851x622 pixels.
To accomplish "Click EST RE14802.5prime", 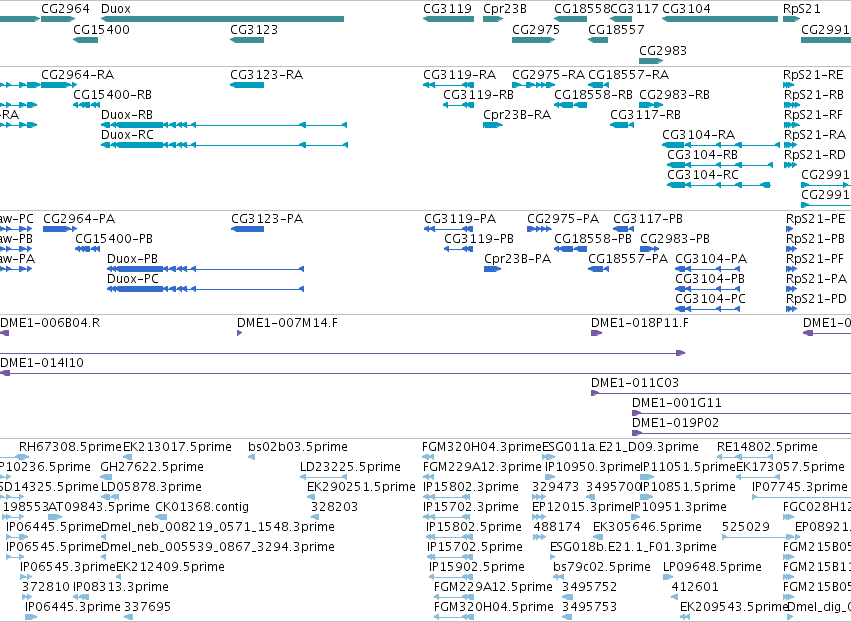I will (745, 458).
